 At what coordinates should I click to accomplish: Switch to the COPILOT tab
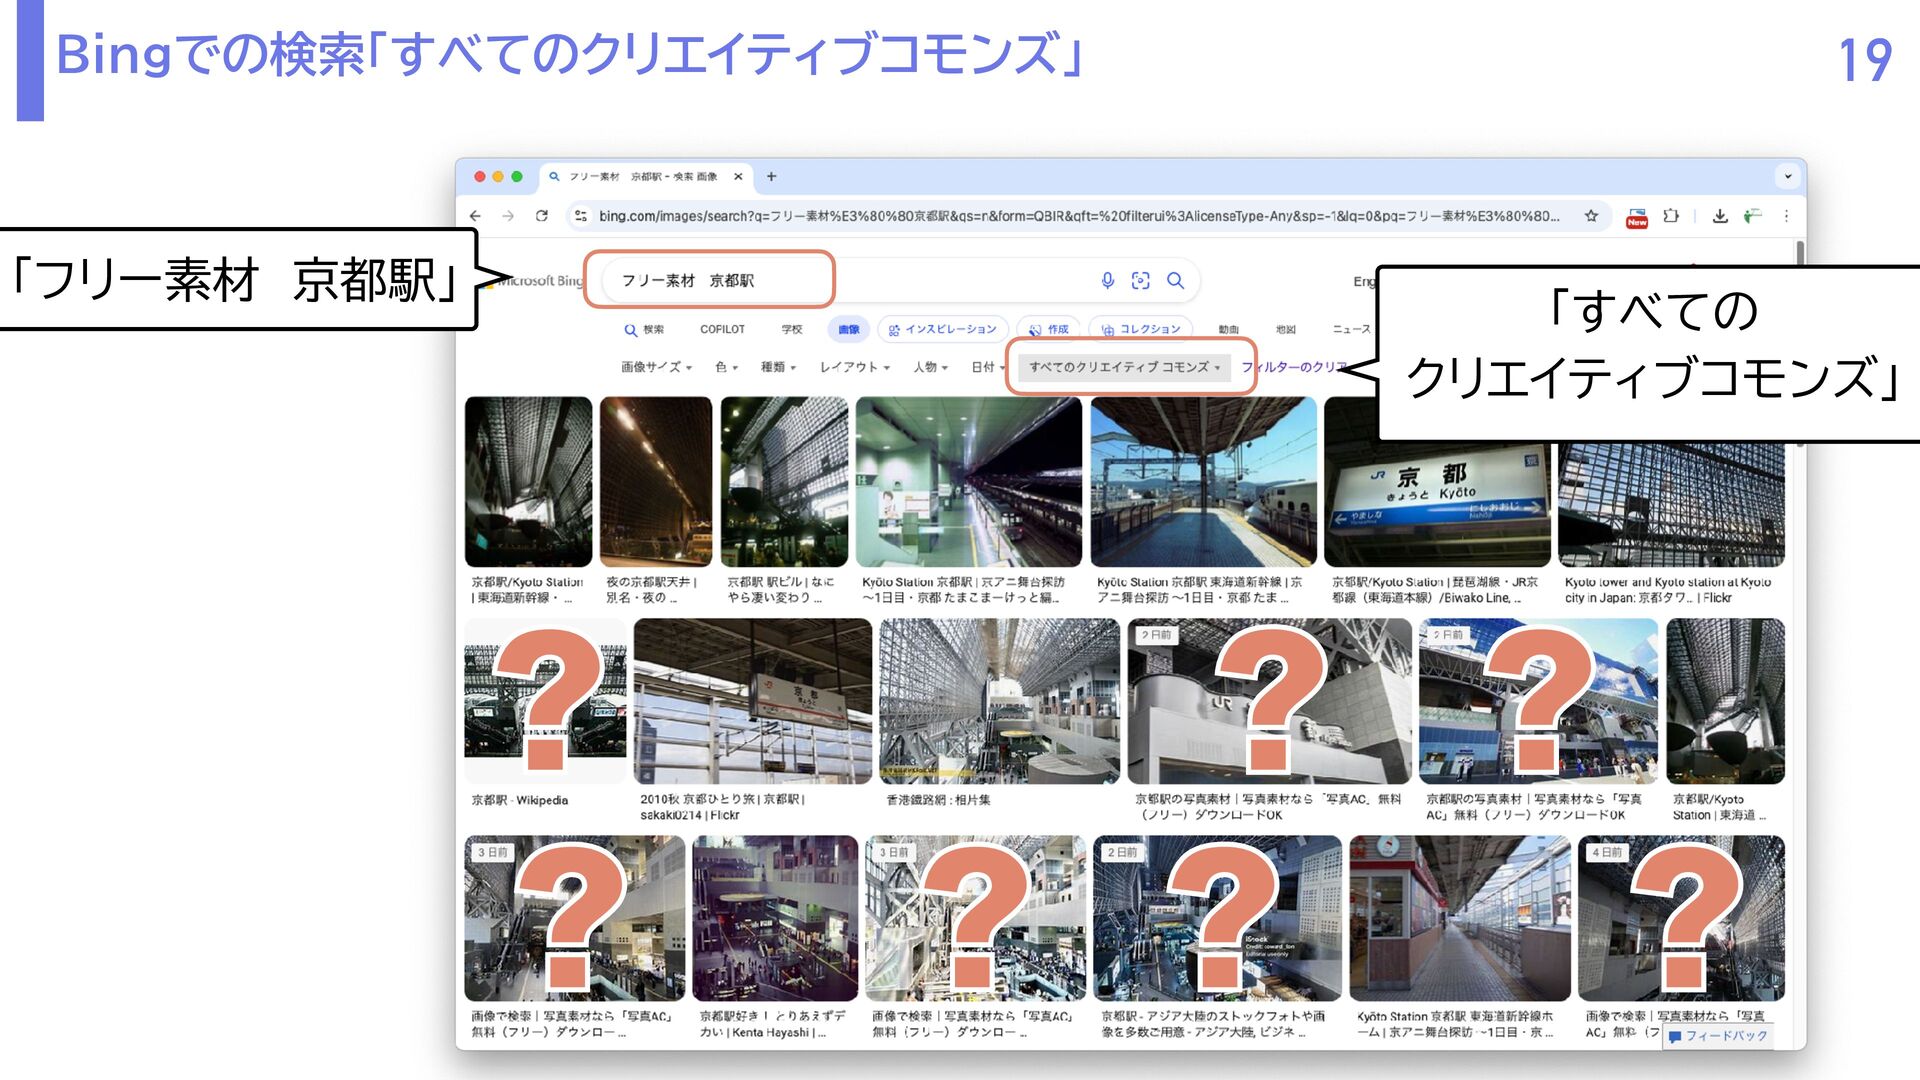[x=722, y=329]
